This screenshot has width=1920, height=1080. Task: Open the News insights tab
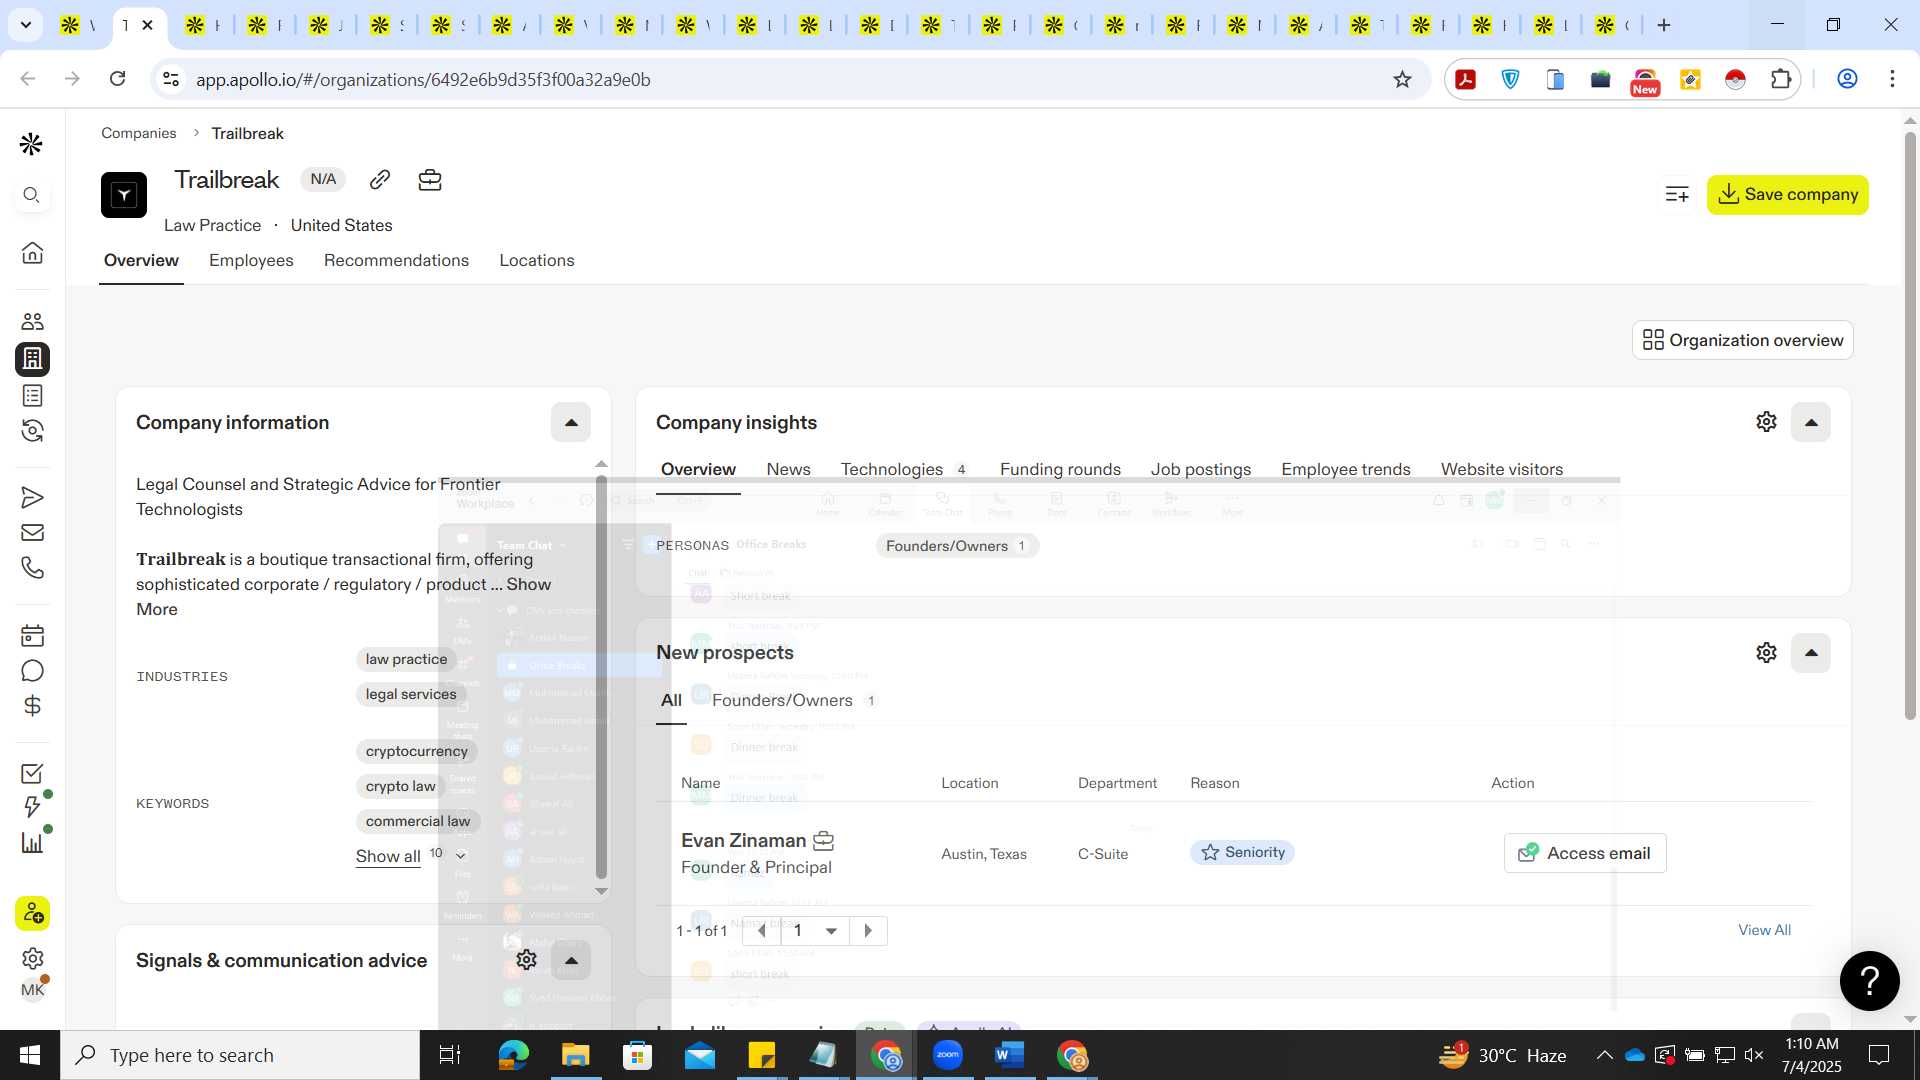(788, 469)
